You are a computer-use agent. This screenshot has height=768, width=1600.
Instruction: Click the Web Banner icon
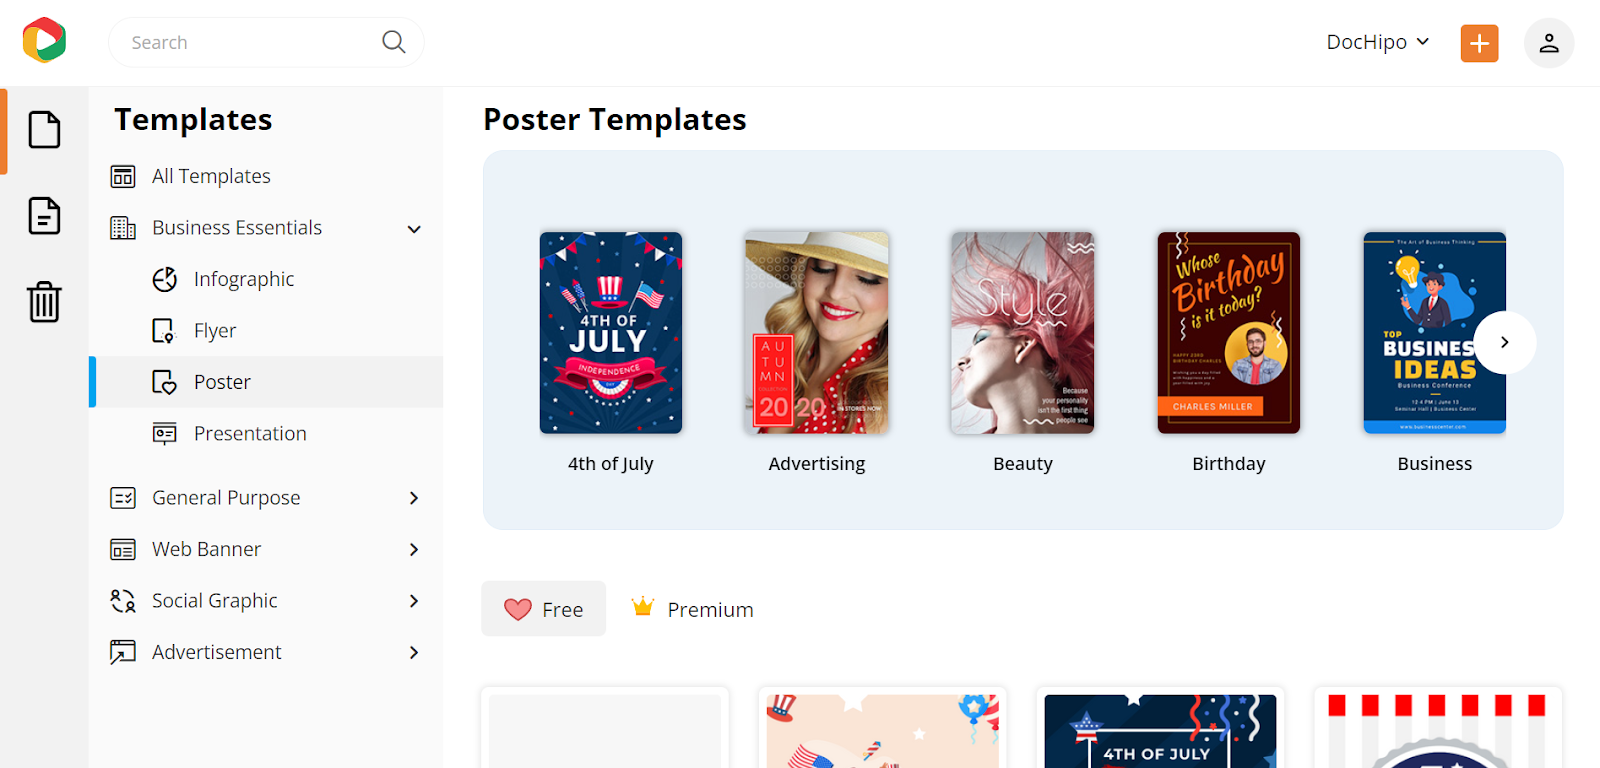coord(123,549)
